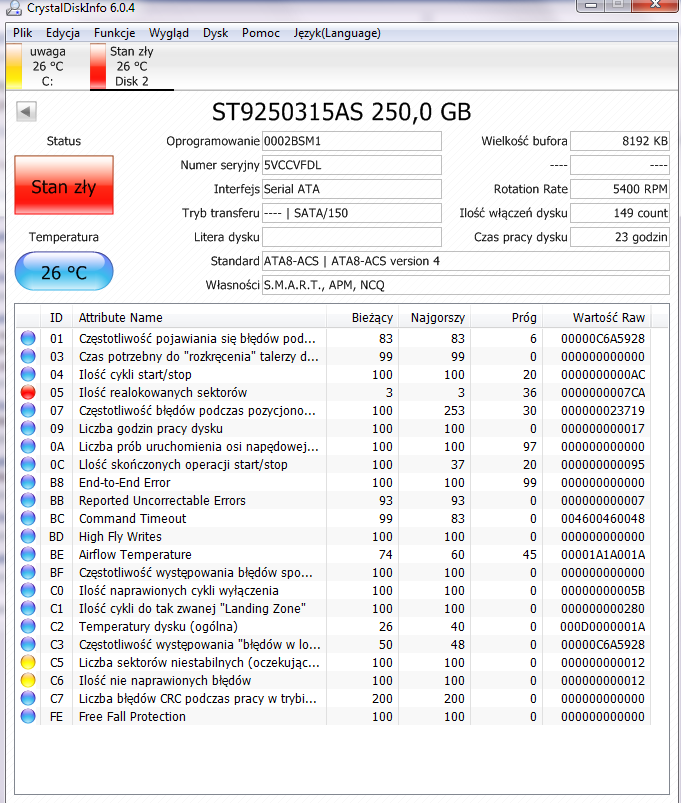Select the Ilość cykli start/stop row text

[x=135, y=374]
